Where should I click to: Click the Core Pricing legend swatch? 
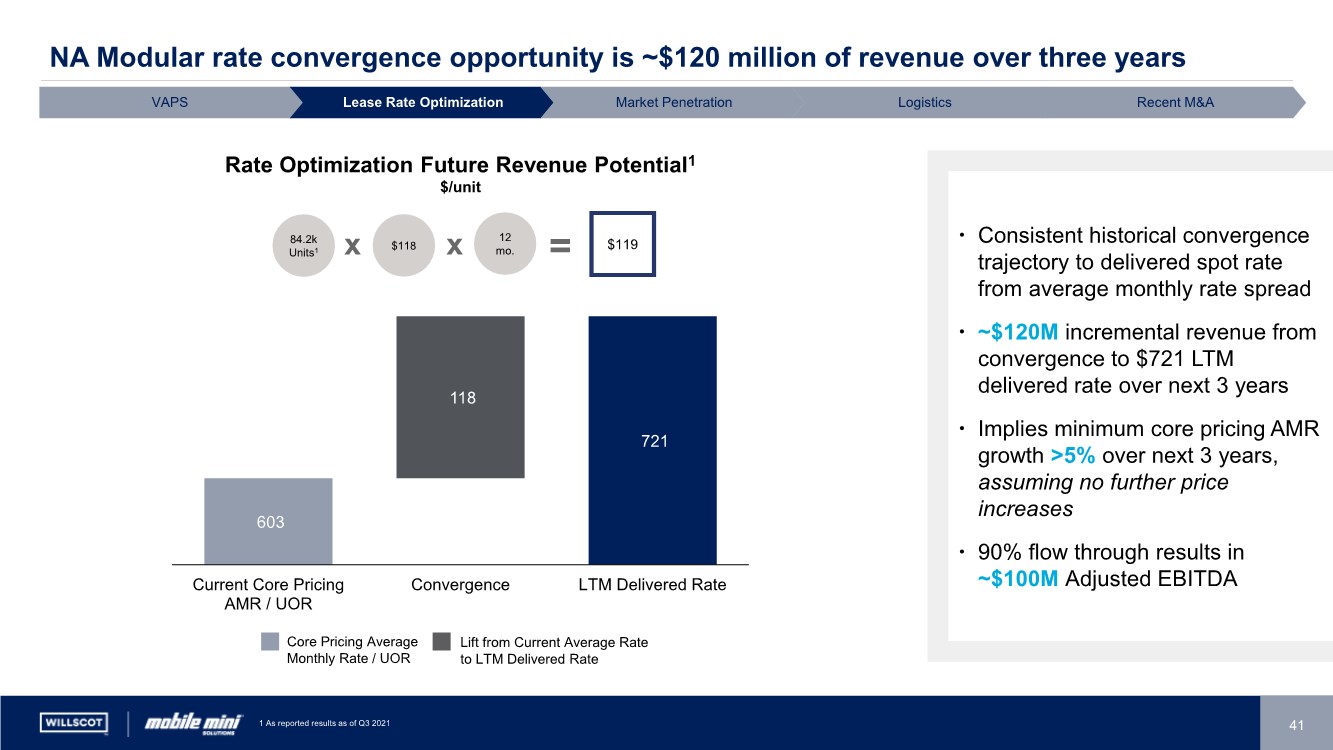point(270,642)
